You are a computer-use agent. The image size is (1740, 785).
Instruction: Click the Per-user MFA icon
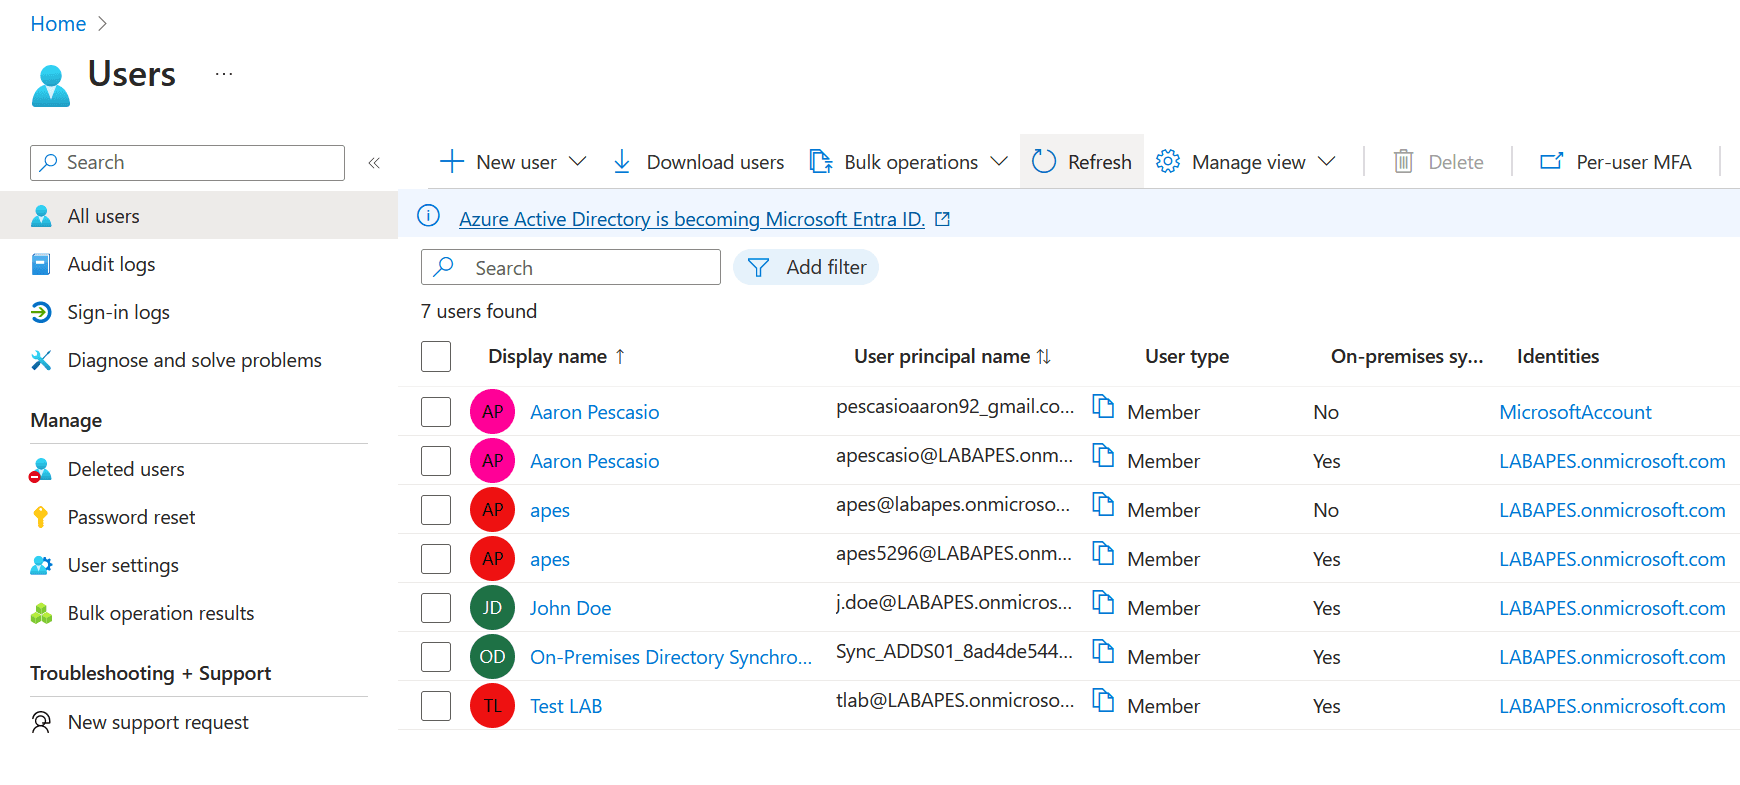(x=1551, y=162)
